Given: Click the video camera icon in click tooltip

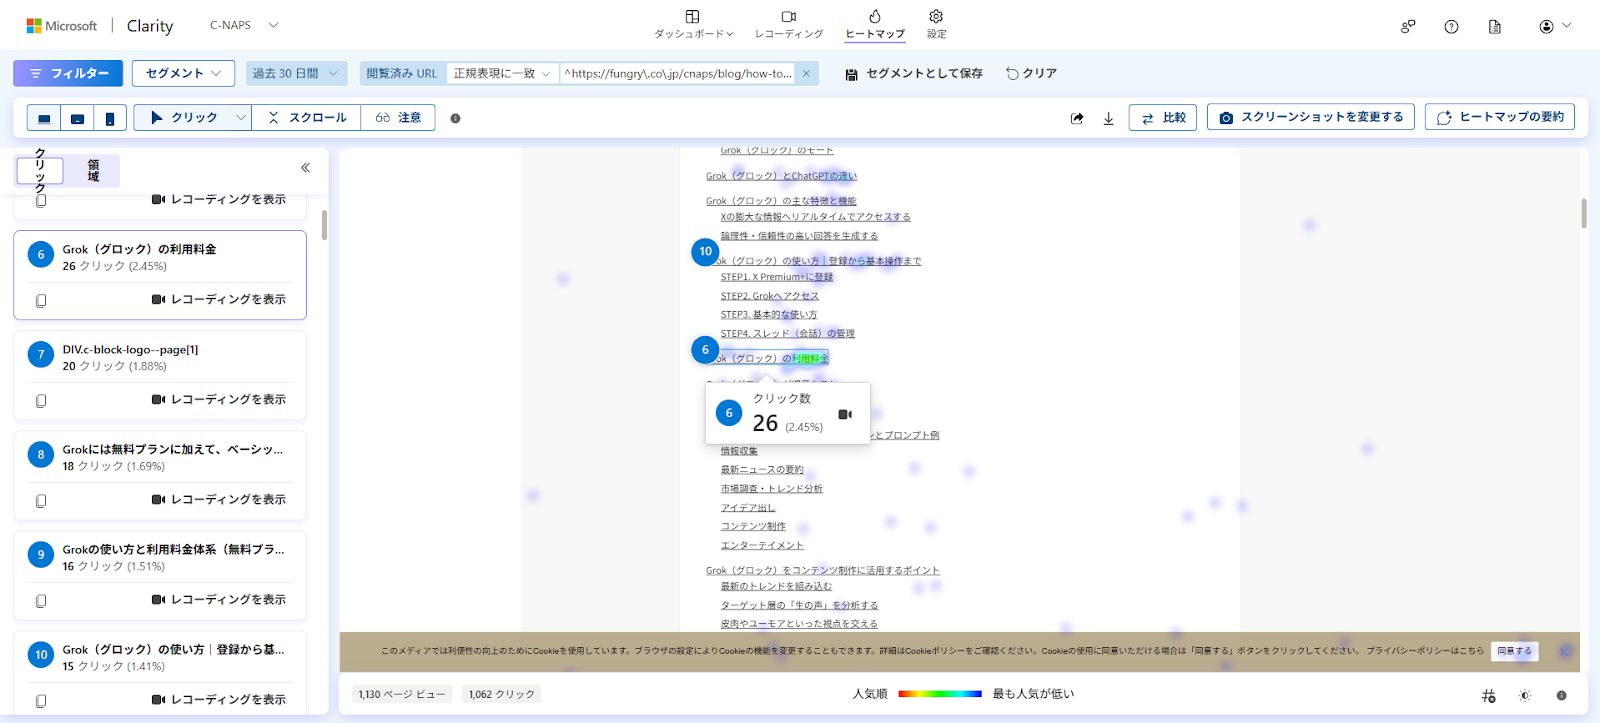Looking at the screenshot, I should (x=845, y=414).
